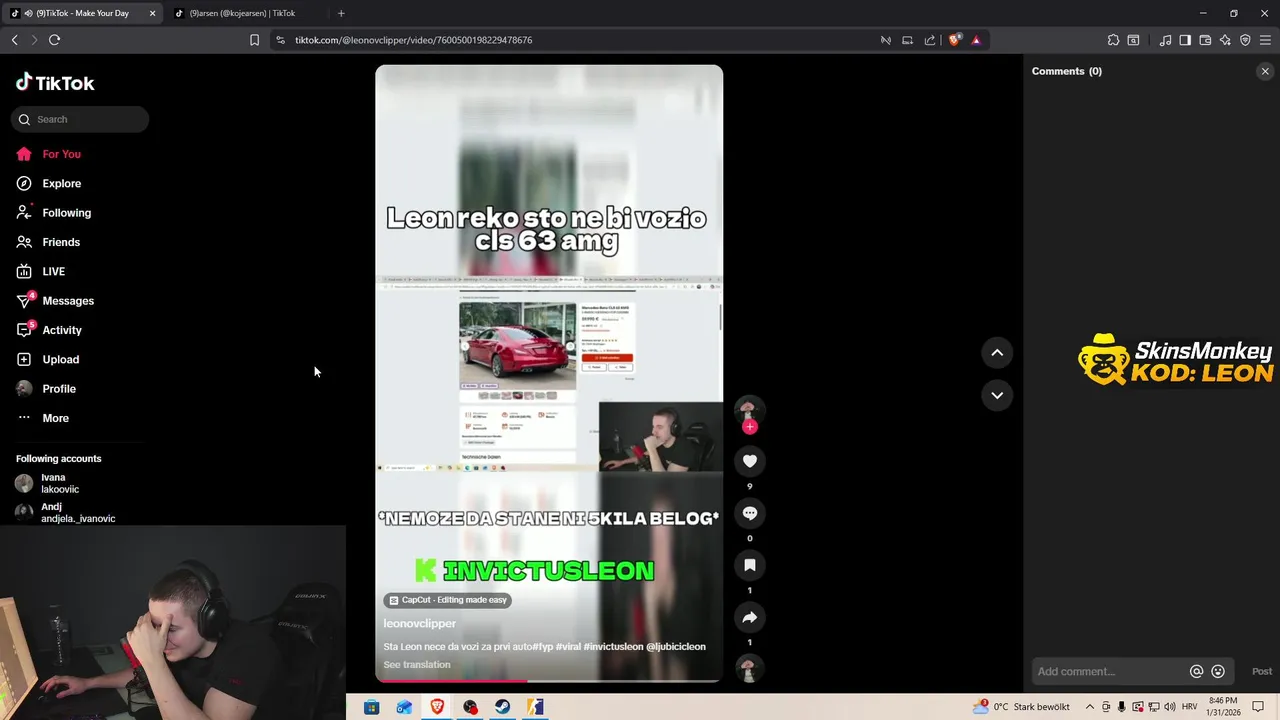
Task: Bookmark this page in address bar
Action: point(254,40)
